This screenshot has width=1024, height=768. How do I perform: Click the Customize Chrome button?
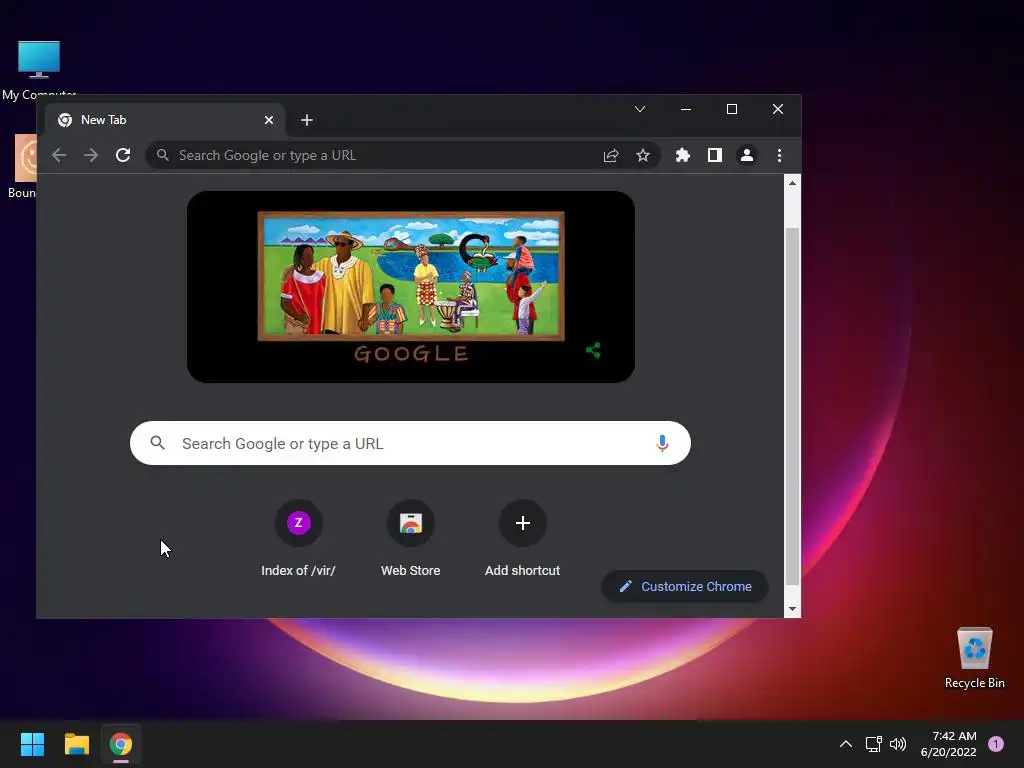(x=684, y=586)
